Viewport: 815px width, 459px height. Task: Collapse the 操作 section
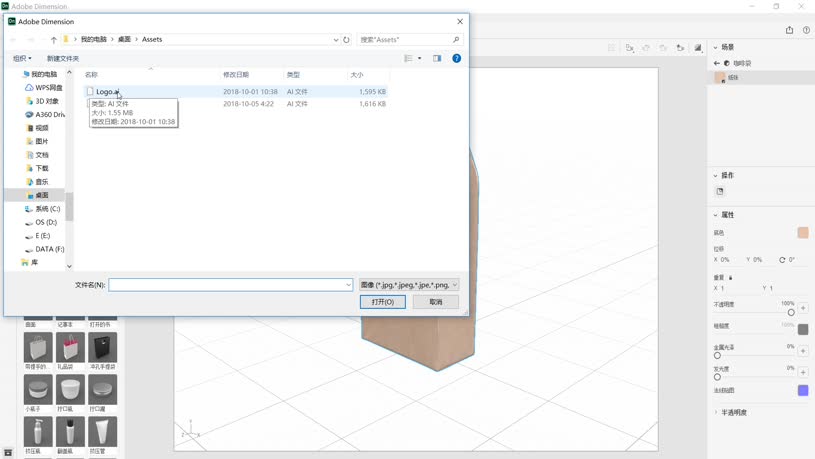715,176
